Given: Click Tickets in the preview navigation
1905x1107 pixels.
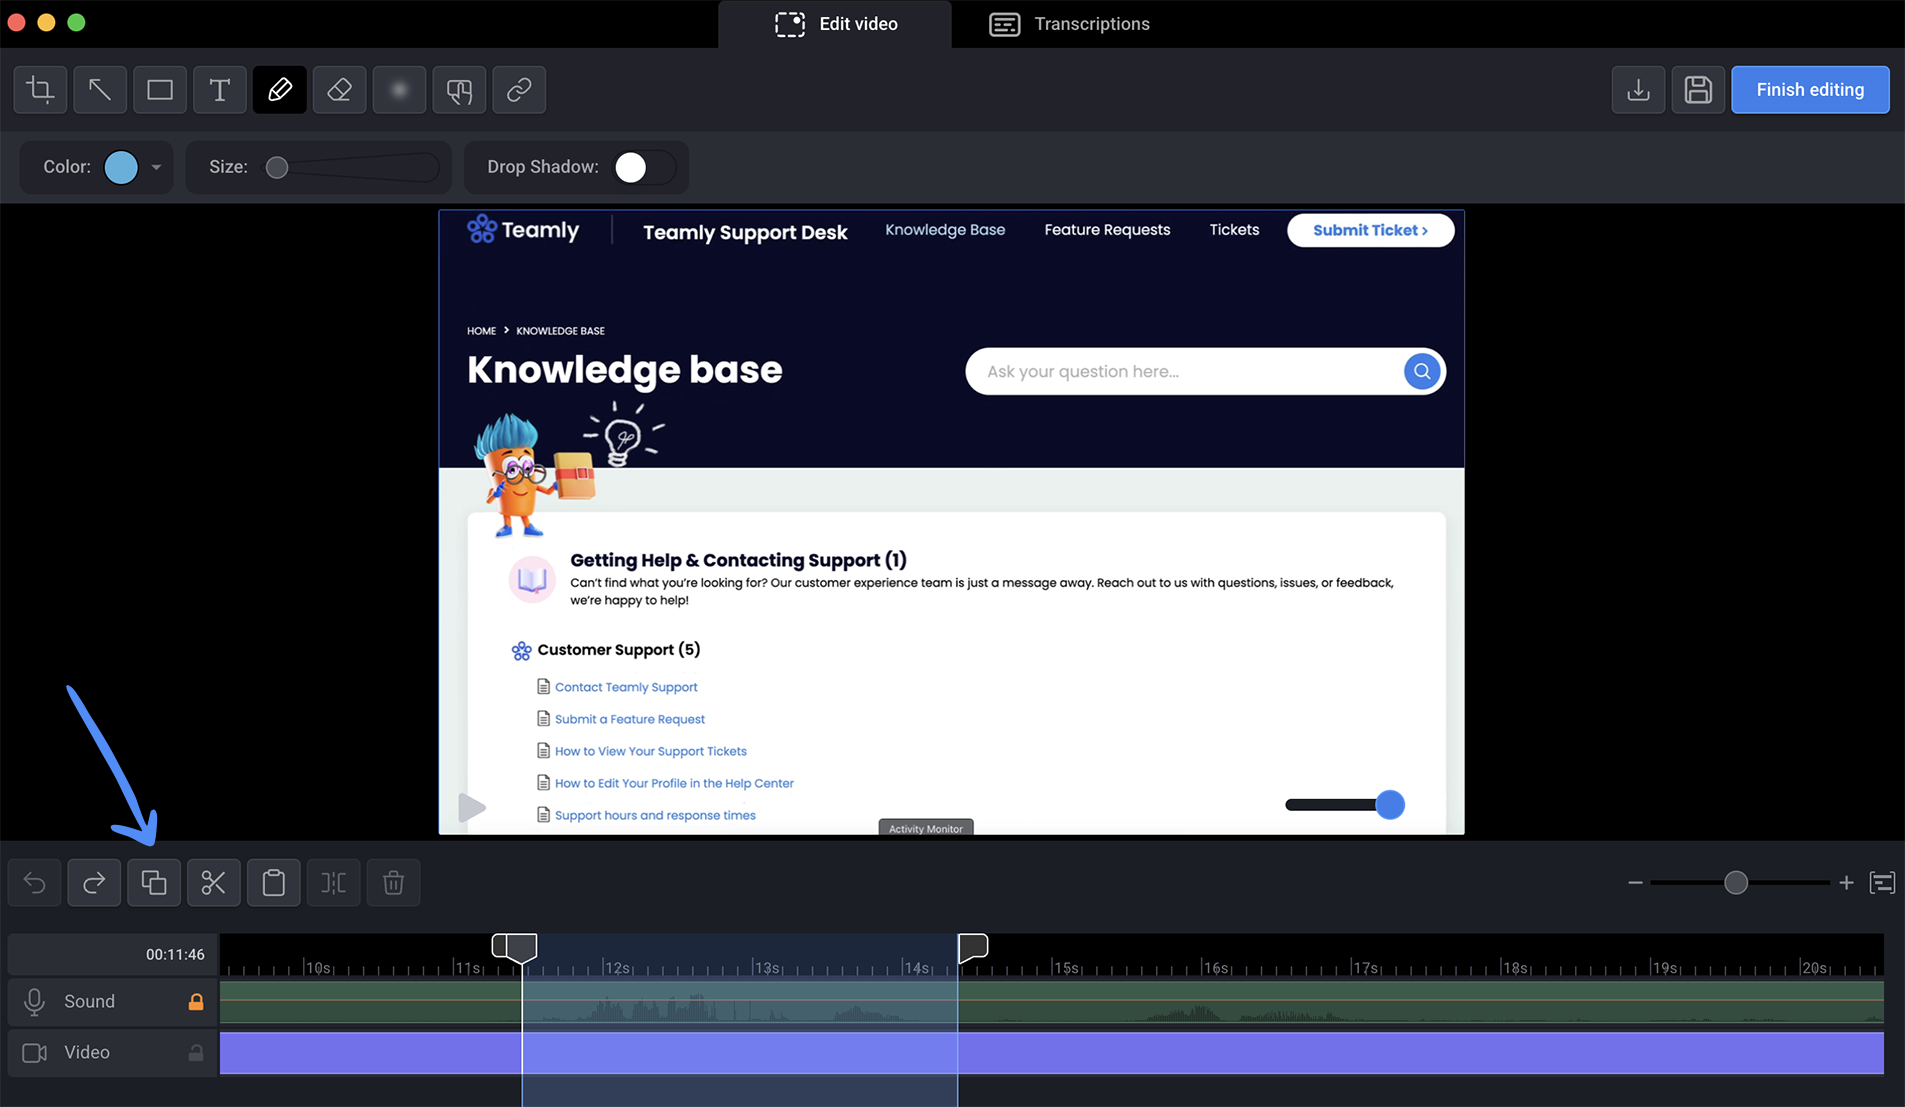Looking at the screenshot, I should (1234, 230).
